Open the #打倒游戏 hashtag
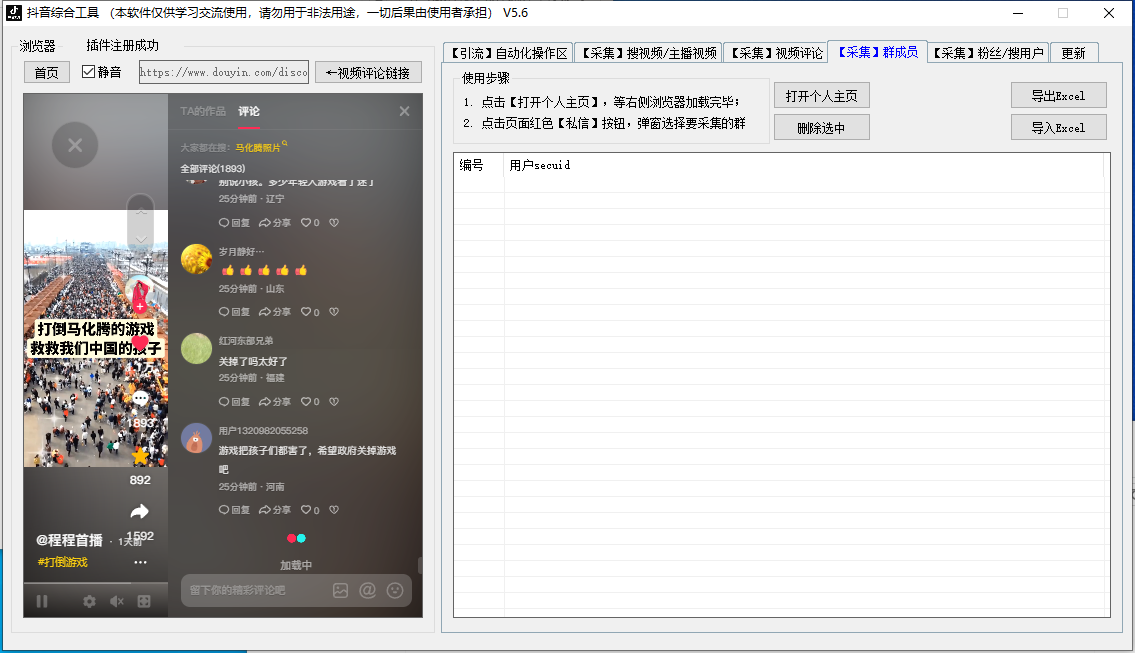This screenshot has height=653, width=1135. coord(63,562)
